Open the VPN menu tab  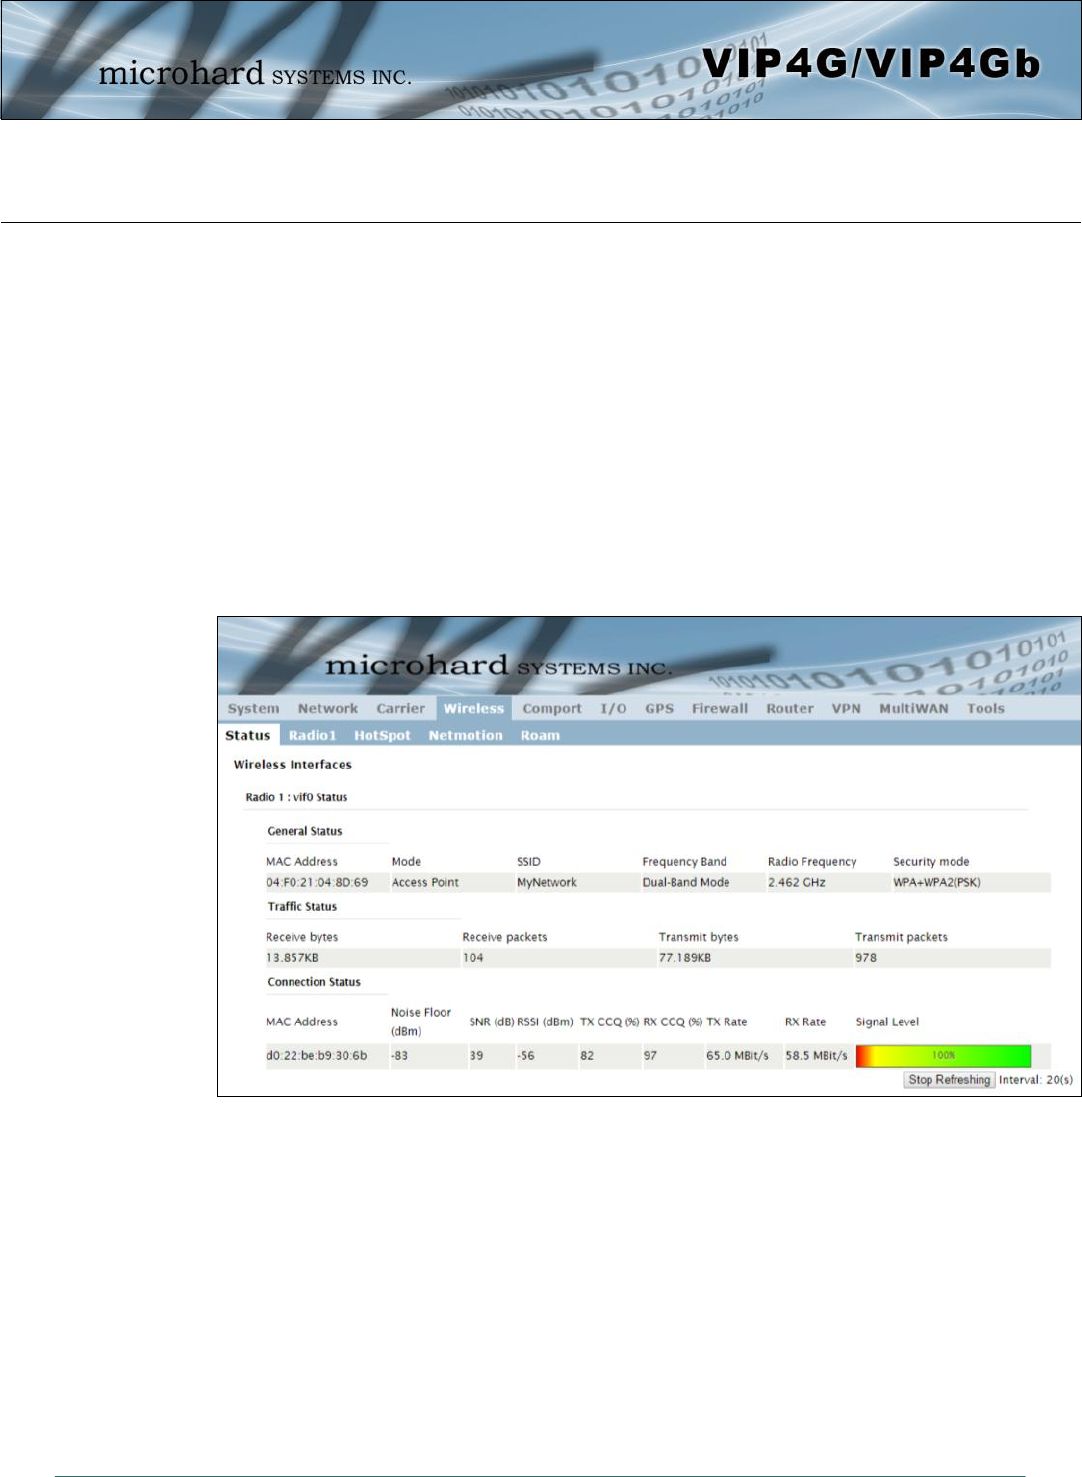(x=846, y=708)
